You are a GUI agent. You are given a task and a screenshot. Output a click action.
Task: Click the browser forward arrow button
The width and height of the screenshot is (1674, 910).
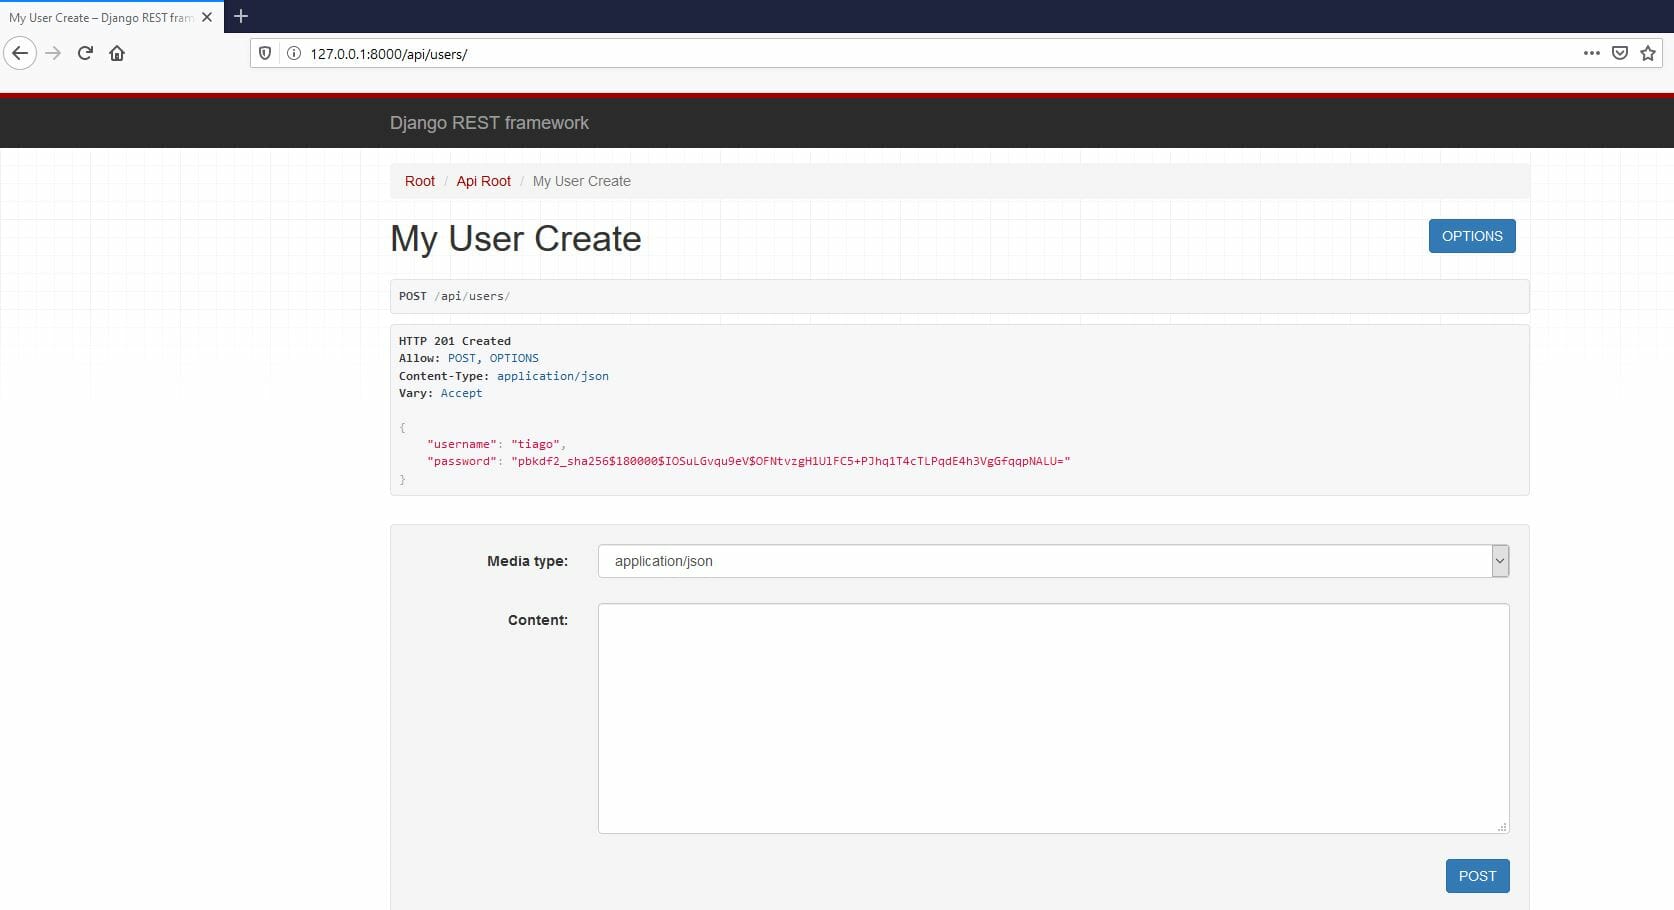coord(53,53)
